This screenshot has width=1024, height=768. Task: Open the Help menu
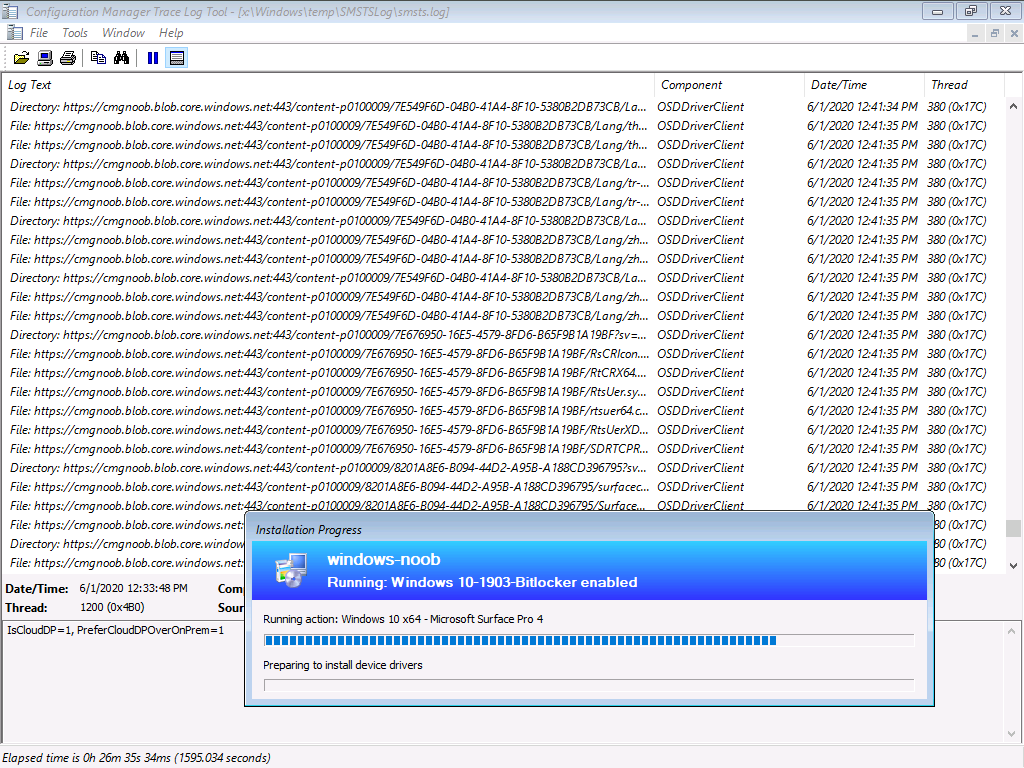(171, 33)
